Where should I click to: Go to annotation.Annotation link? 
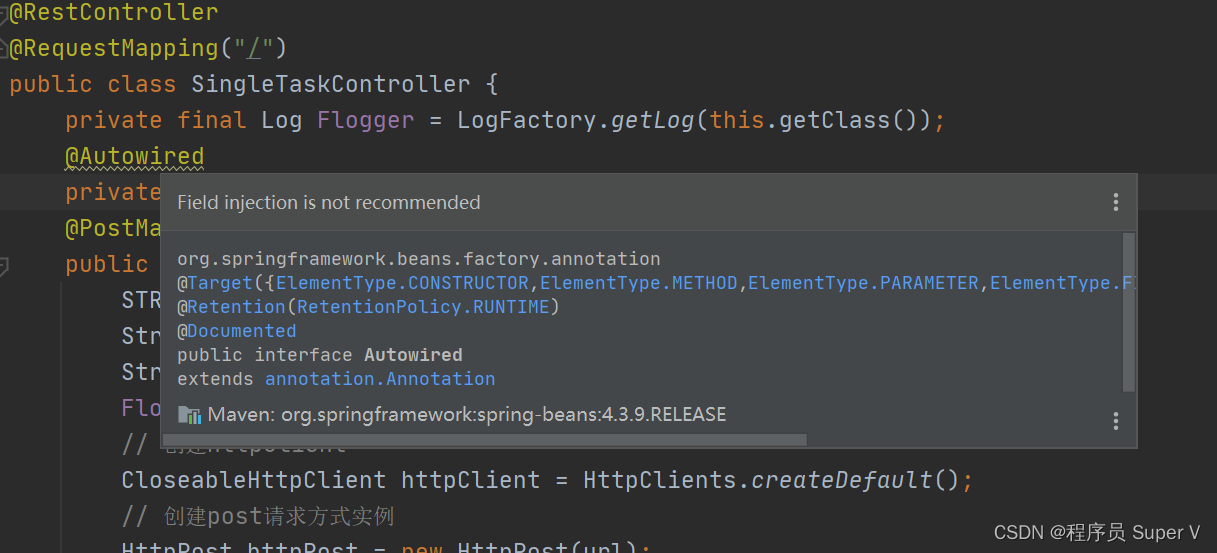[380, 379]
